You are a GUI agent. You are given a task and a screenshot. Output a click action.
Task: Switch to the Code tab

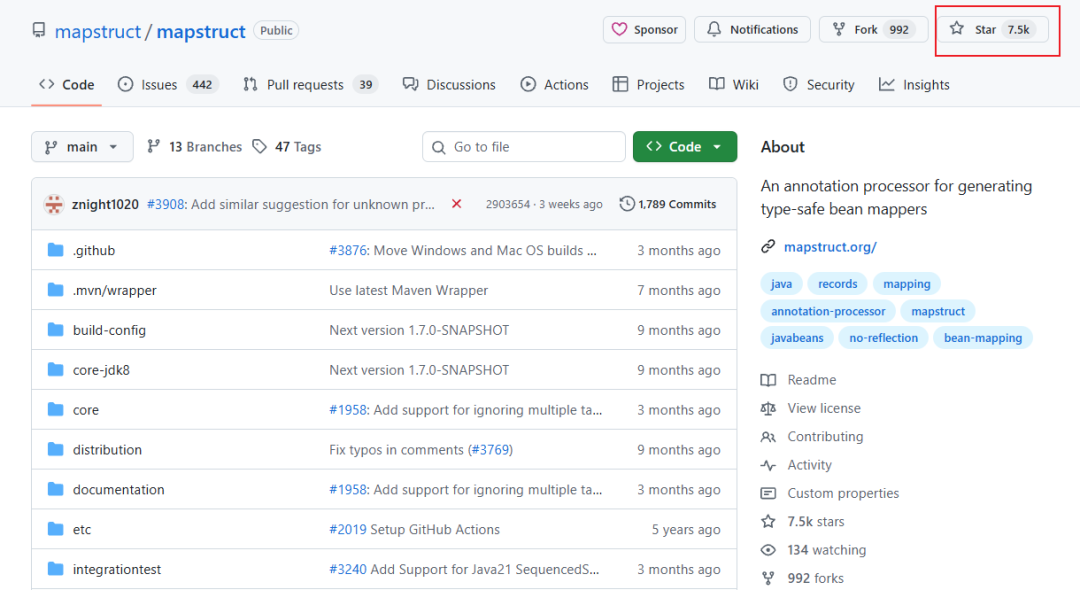click(67, 85)
